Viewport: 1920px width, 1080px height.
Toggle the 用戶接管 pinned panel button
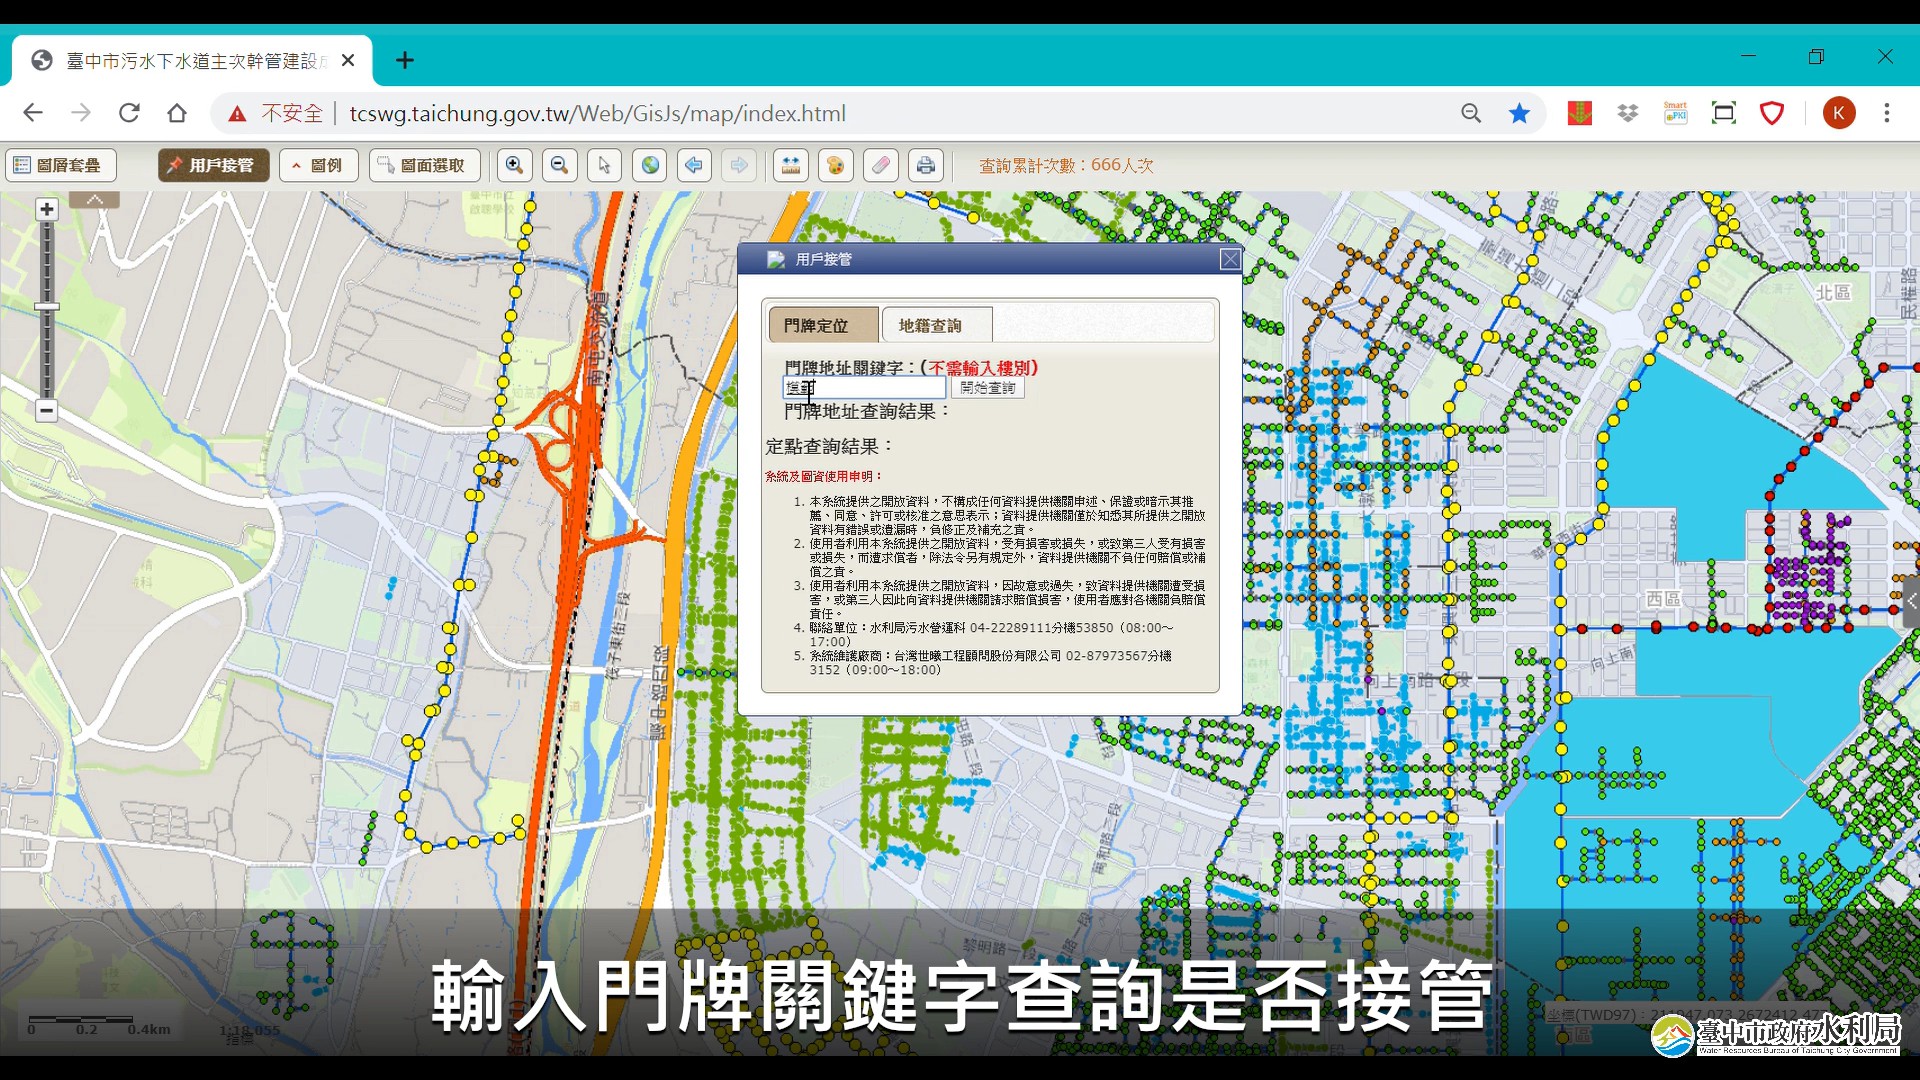click(213, 165)
